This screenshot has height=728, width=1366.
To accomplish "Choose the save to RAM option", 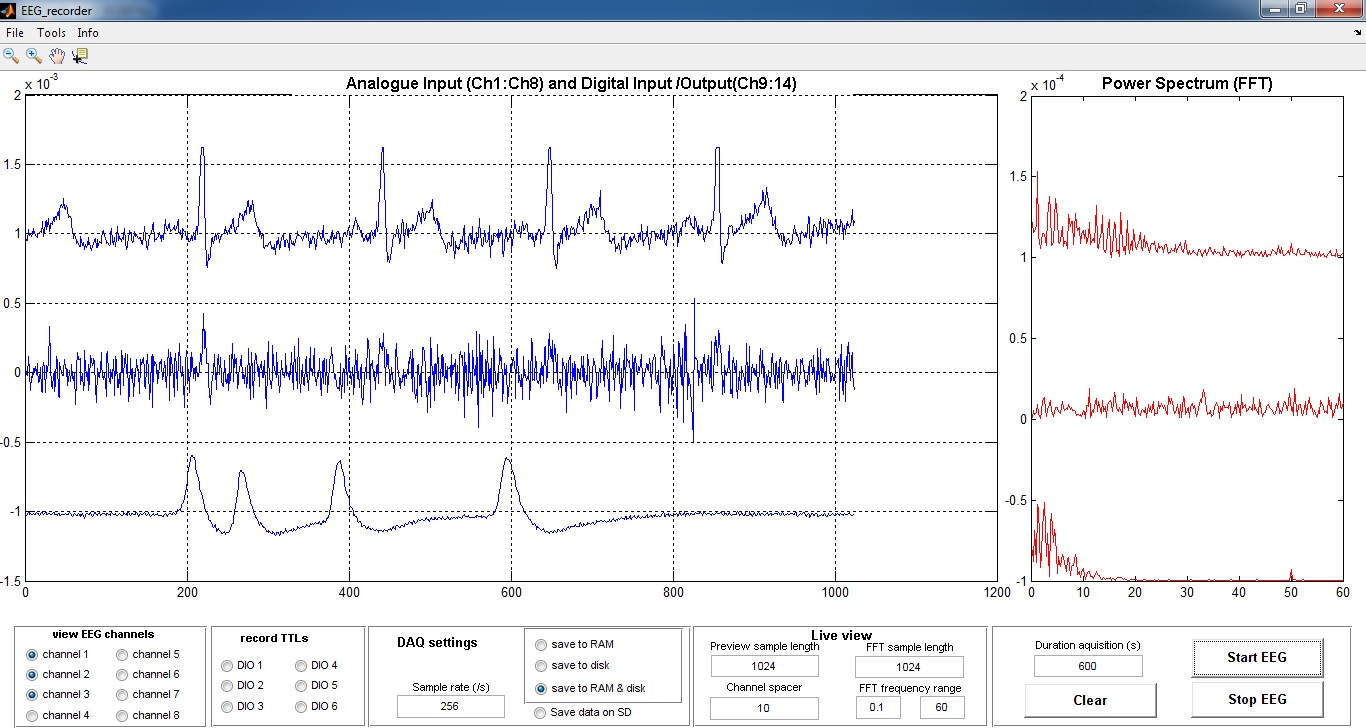I will (x=542, y=644).
